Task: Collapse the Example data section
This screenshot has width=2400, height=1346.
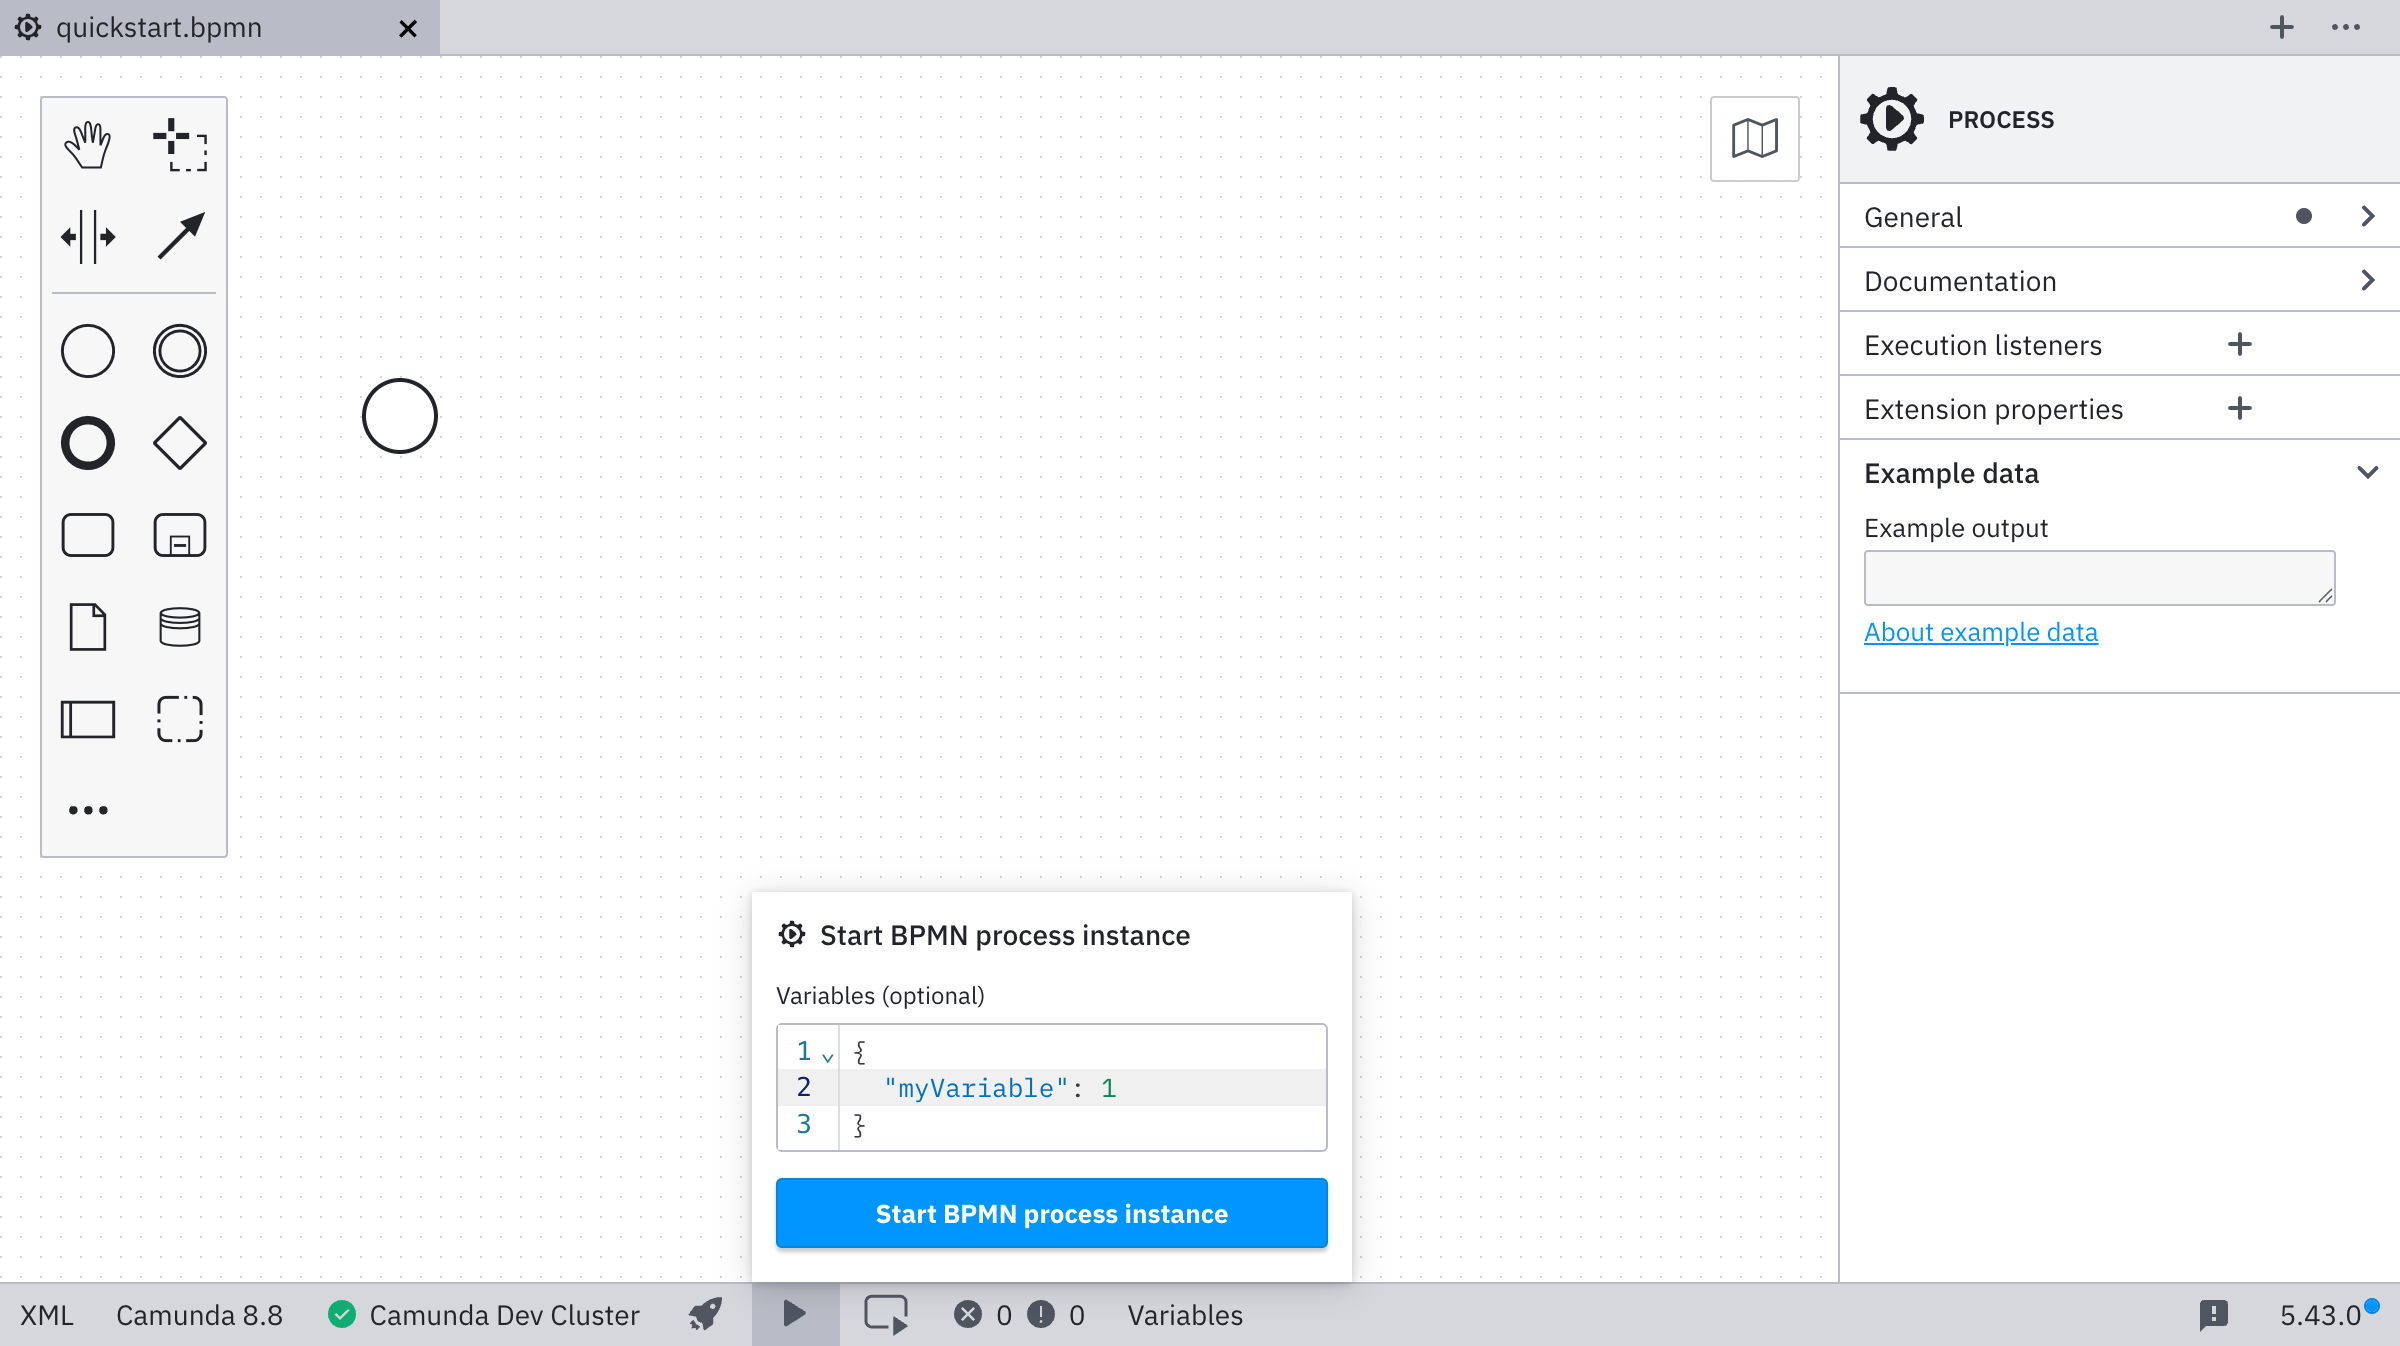Action: [2367, 472]
